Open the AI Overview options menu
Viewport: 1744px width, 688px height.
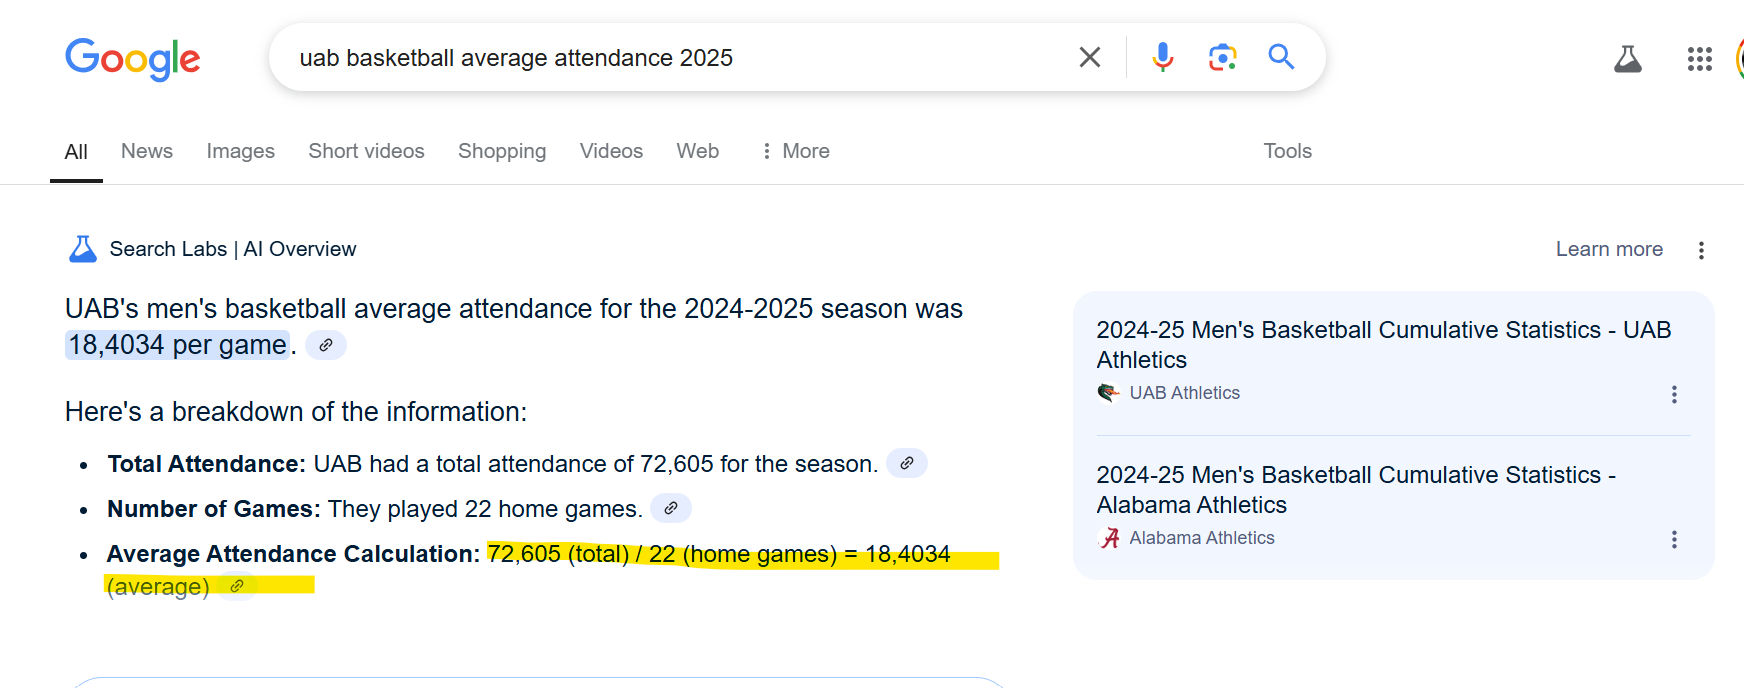click(x=1700, y=250)
